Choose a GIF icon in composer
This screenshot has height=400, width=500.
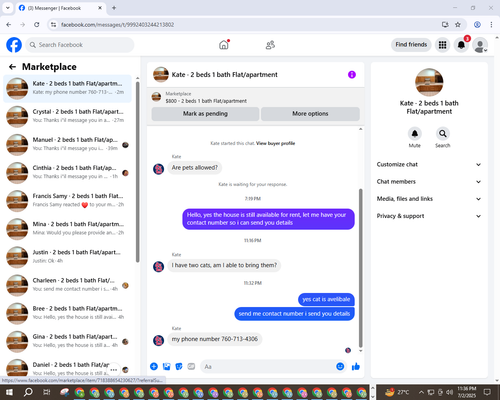[x=191, y=367]
